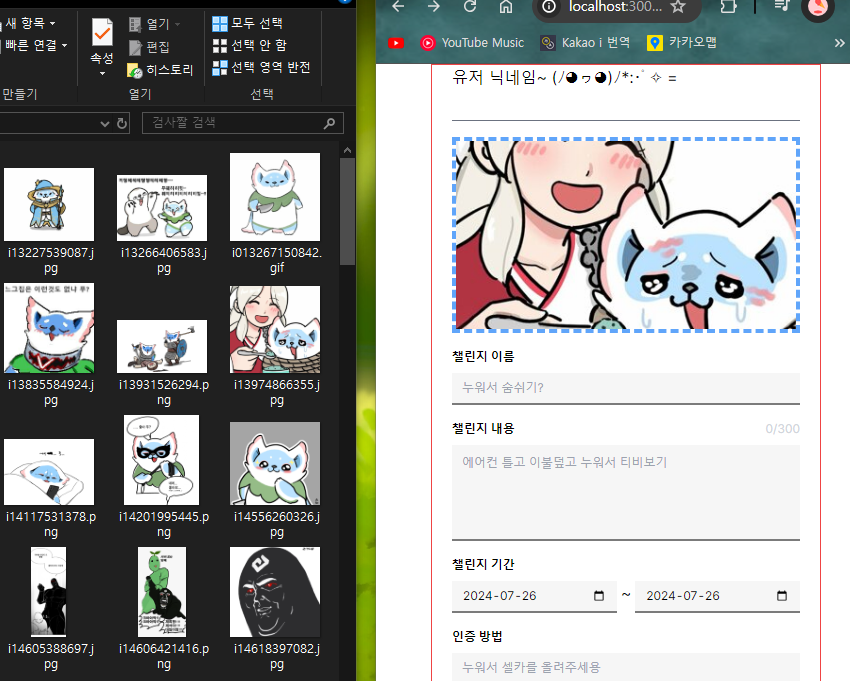The image size is (850, 681).
Task: Select file i13266406583.jpg thumbnail
Action: pyautogui.click(x=162, y=208)
